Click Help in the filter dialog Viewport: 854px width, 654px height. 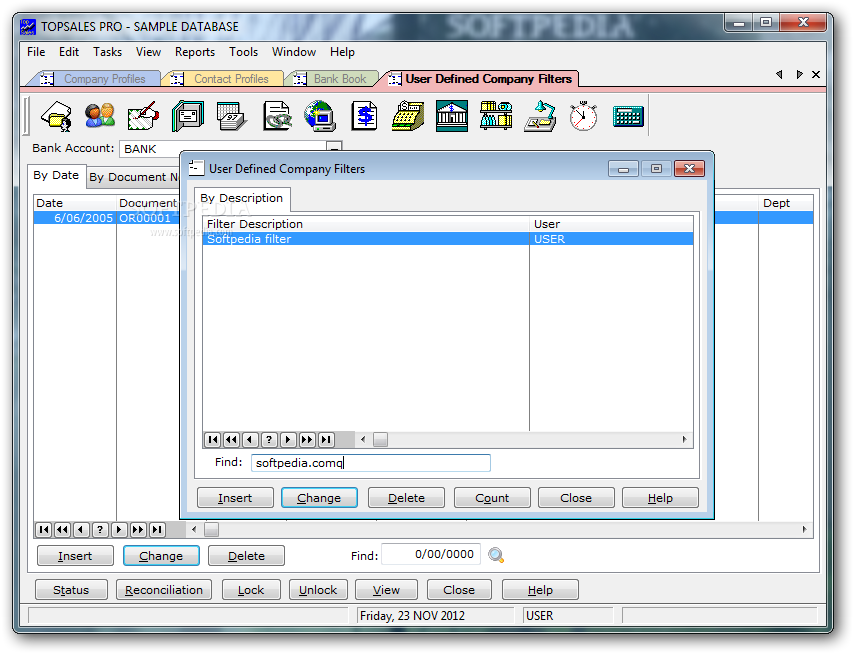(x=660, y=498)
